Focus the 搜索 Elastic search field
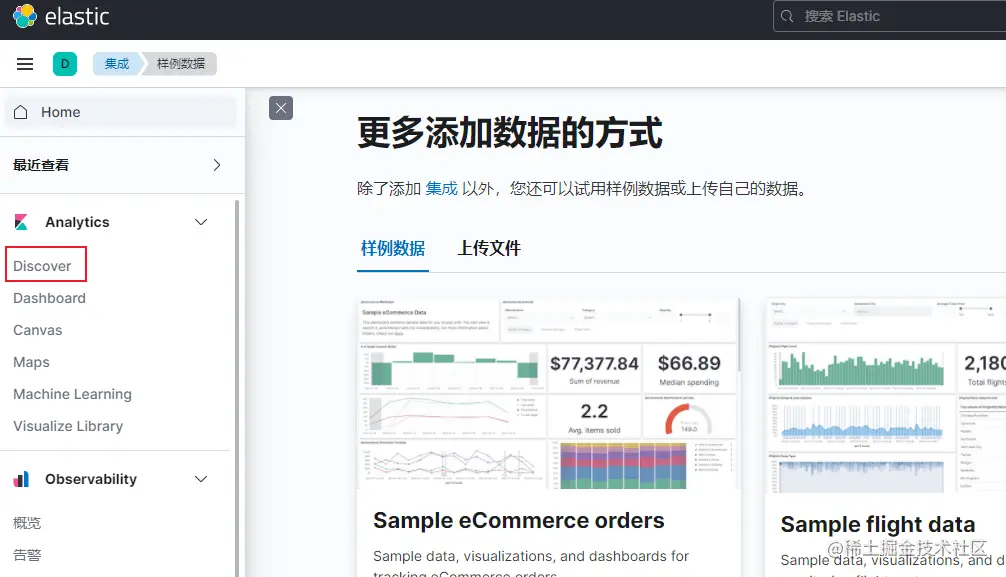The height and width of the screenshot is (577, 1006). tap(889, 16)
